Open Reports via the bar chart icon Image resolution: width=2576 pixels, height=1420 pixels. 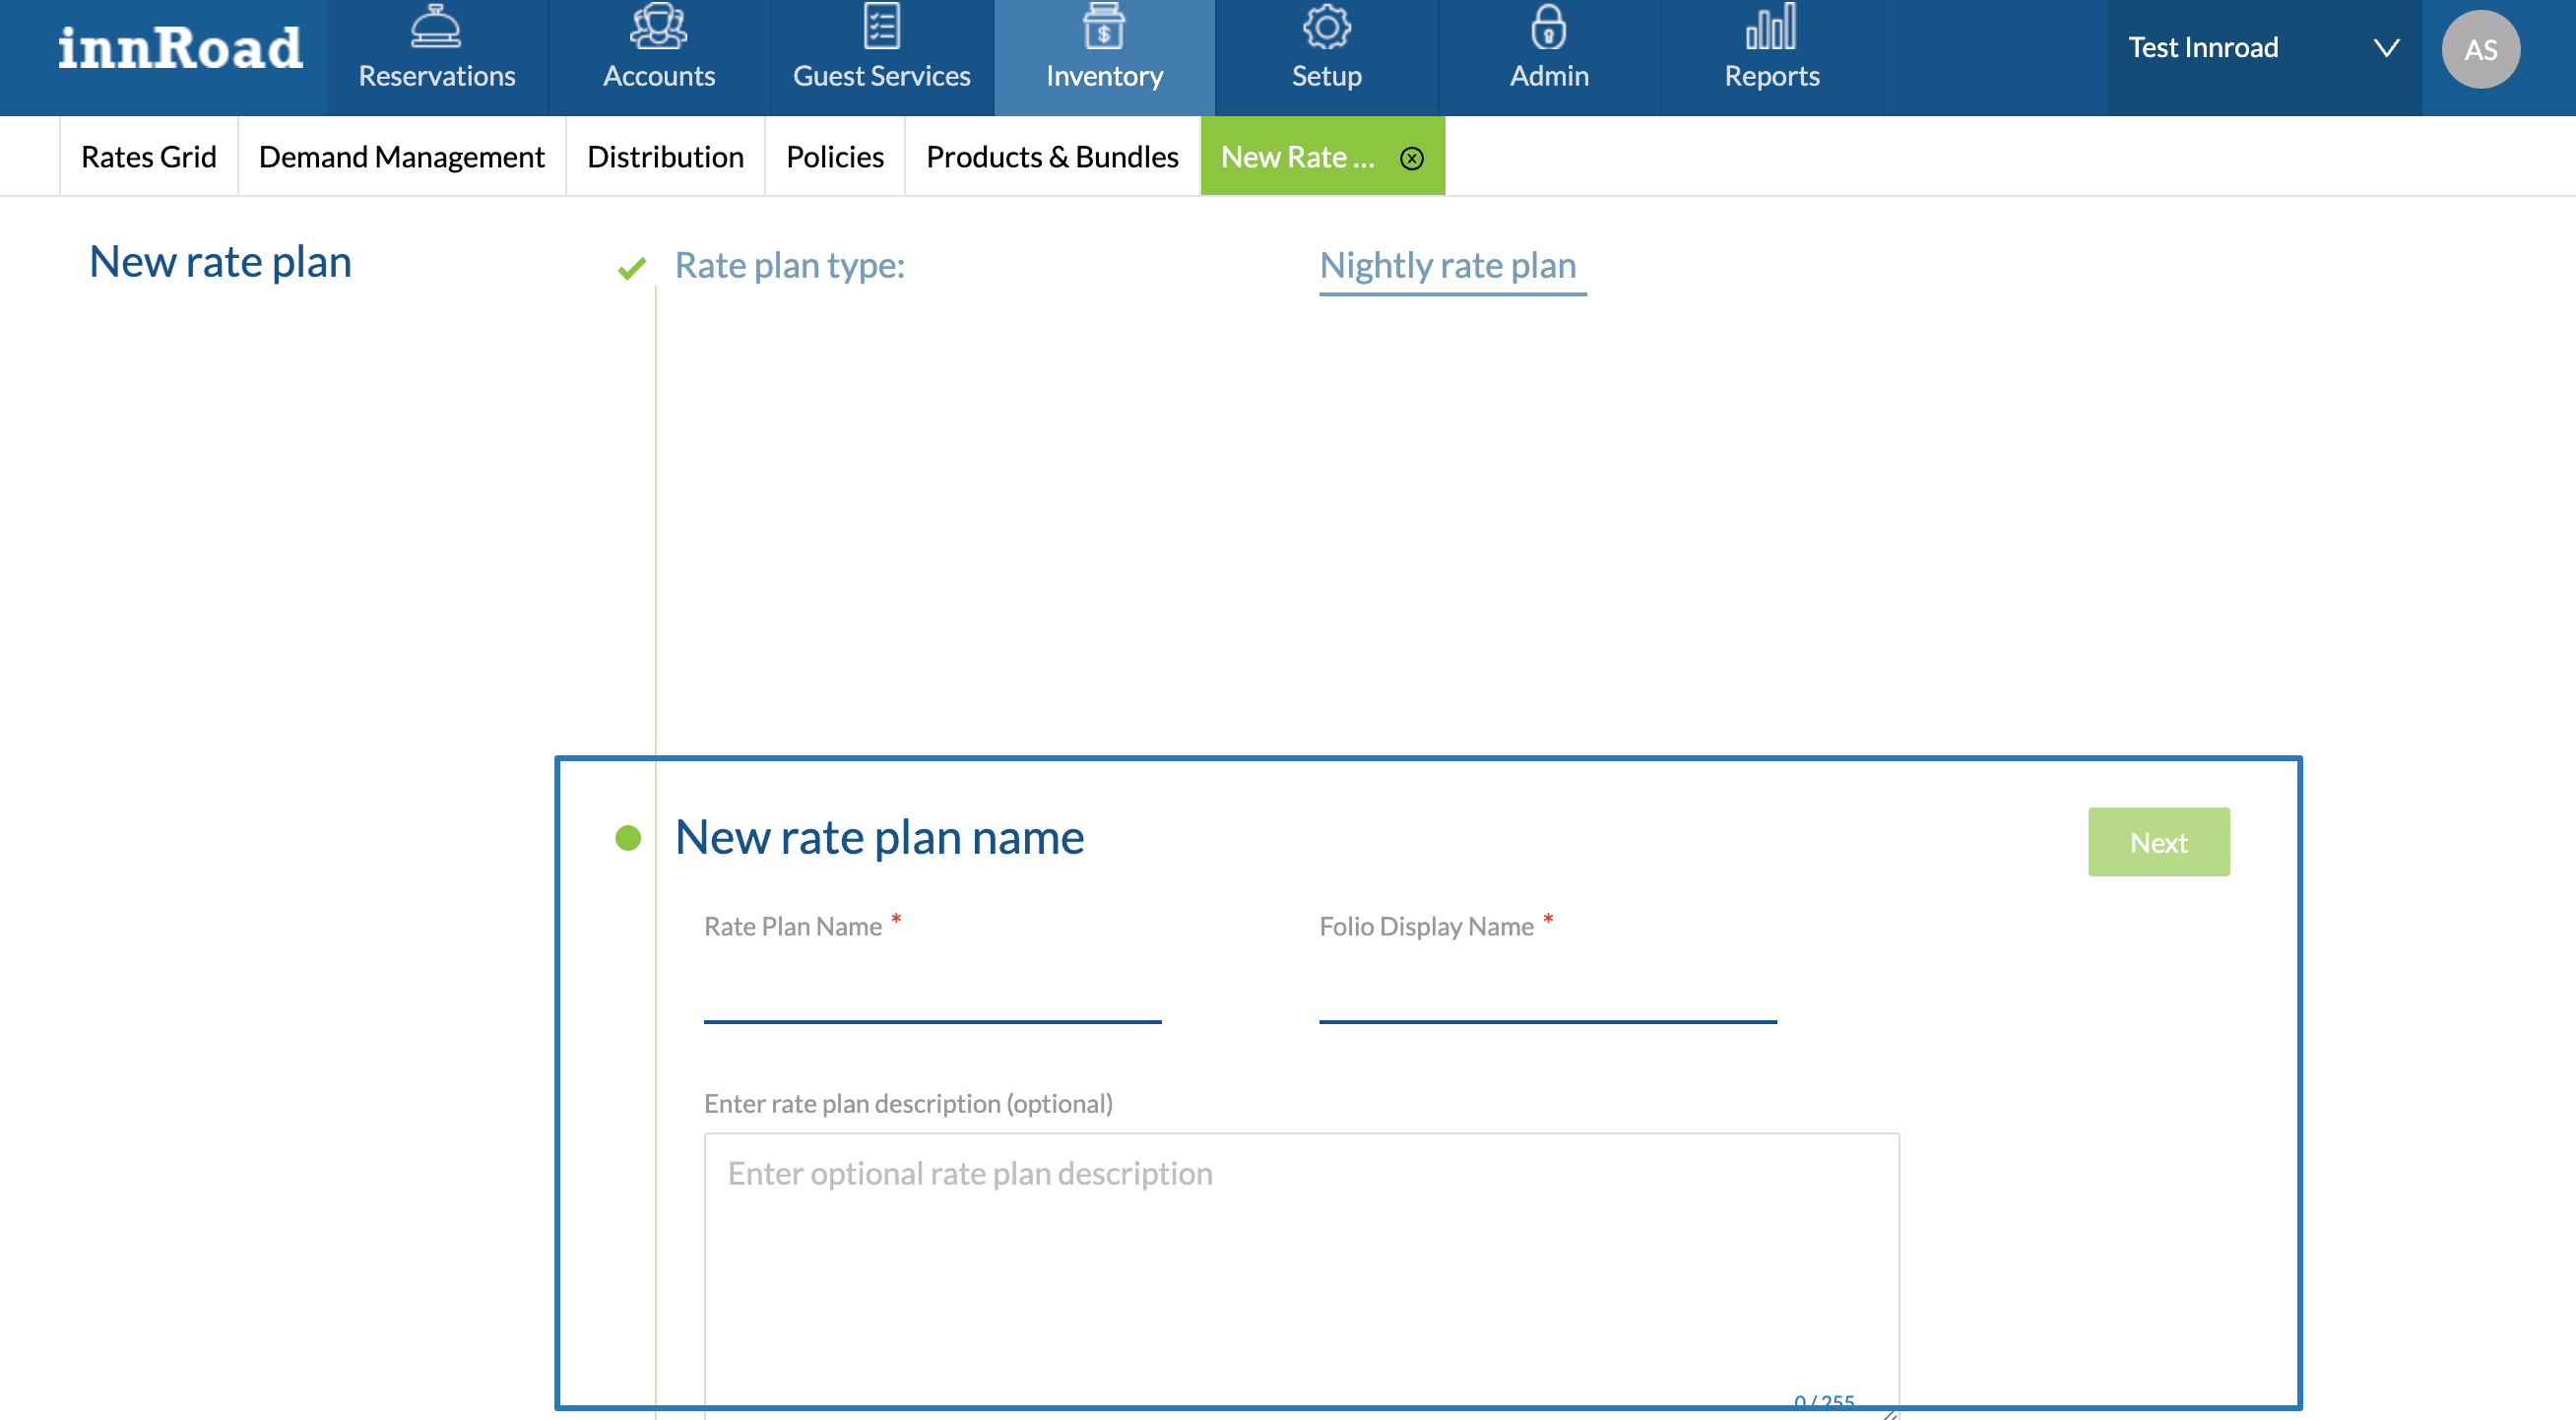point(1771,28)
